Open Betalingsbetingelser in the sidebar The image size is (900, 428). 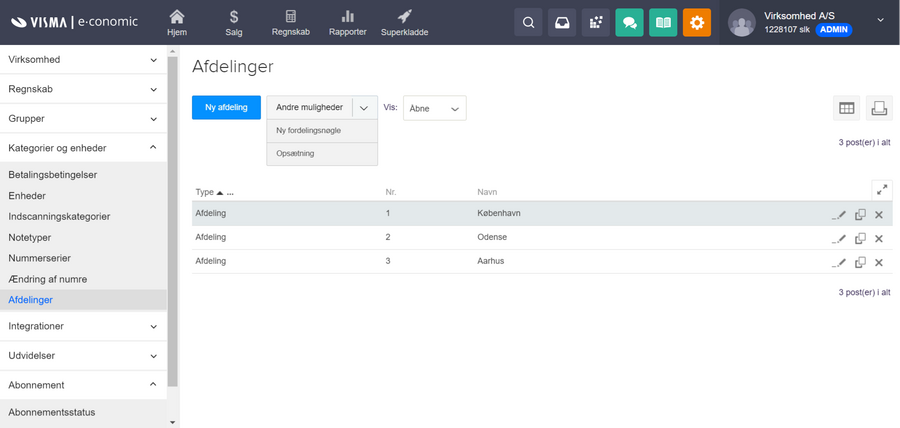52,174
